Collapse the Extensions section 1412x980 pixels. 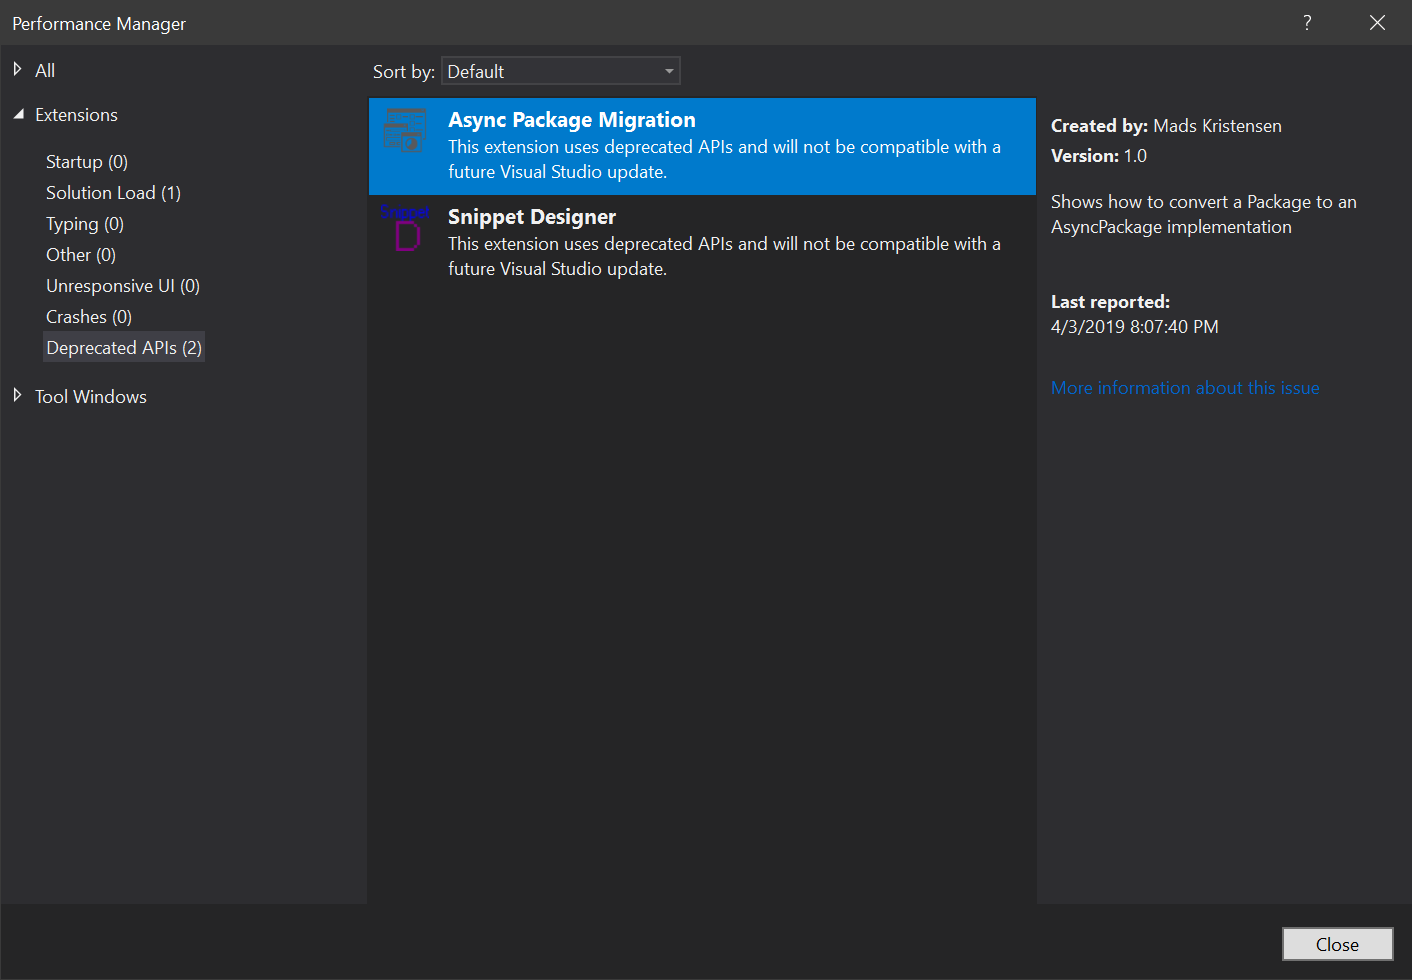(17, 114)
